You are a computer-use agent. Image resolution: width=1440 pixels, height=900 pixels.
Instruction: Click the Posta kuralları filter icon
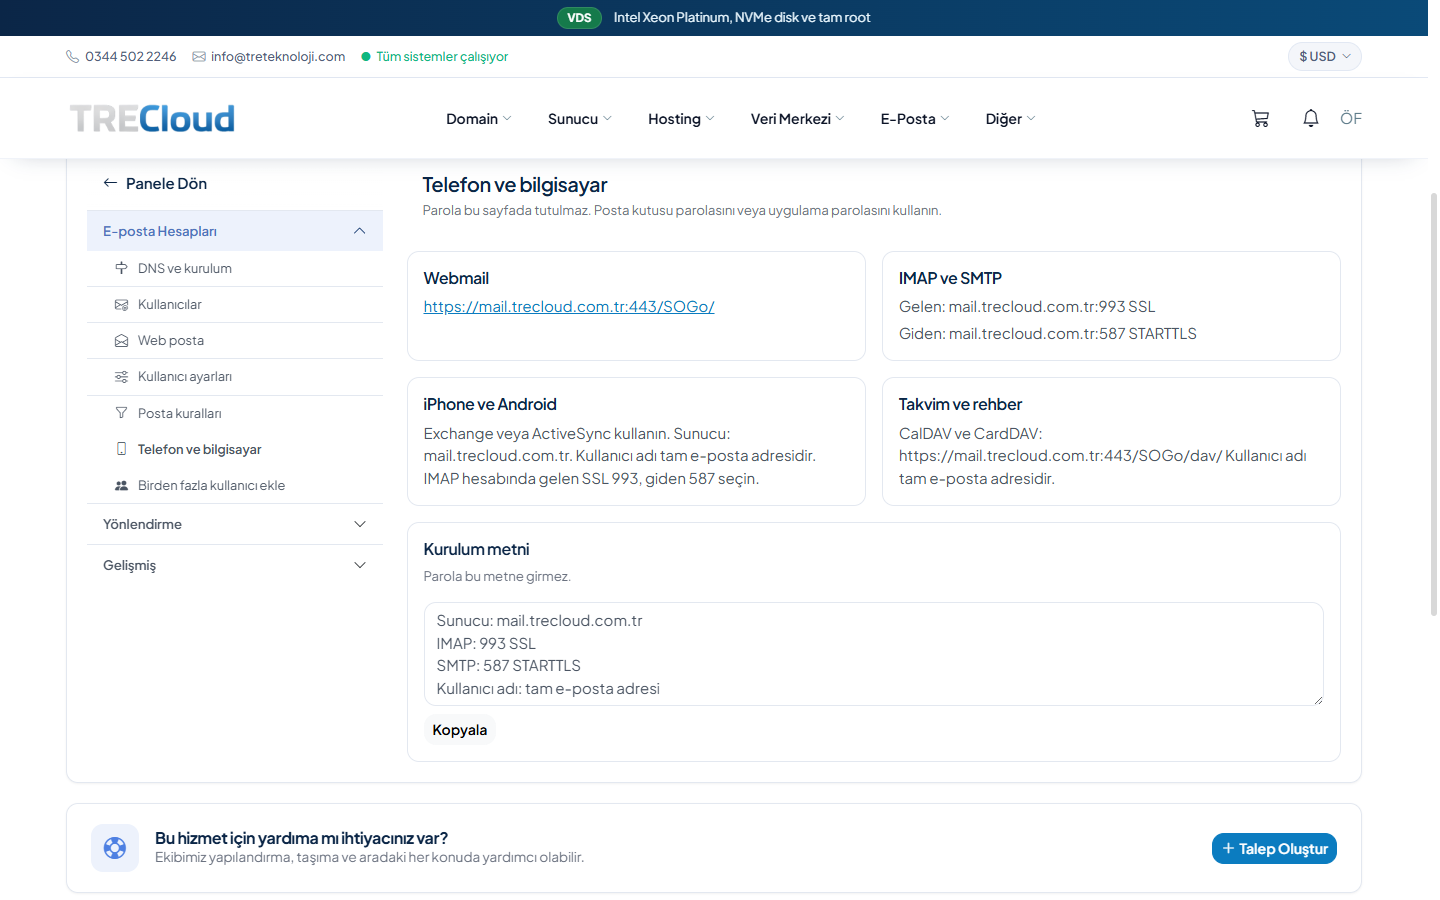pyautogui.click(x=121, y=413)
